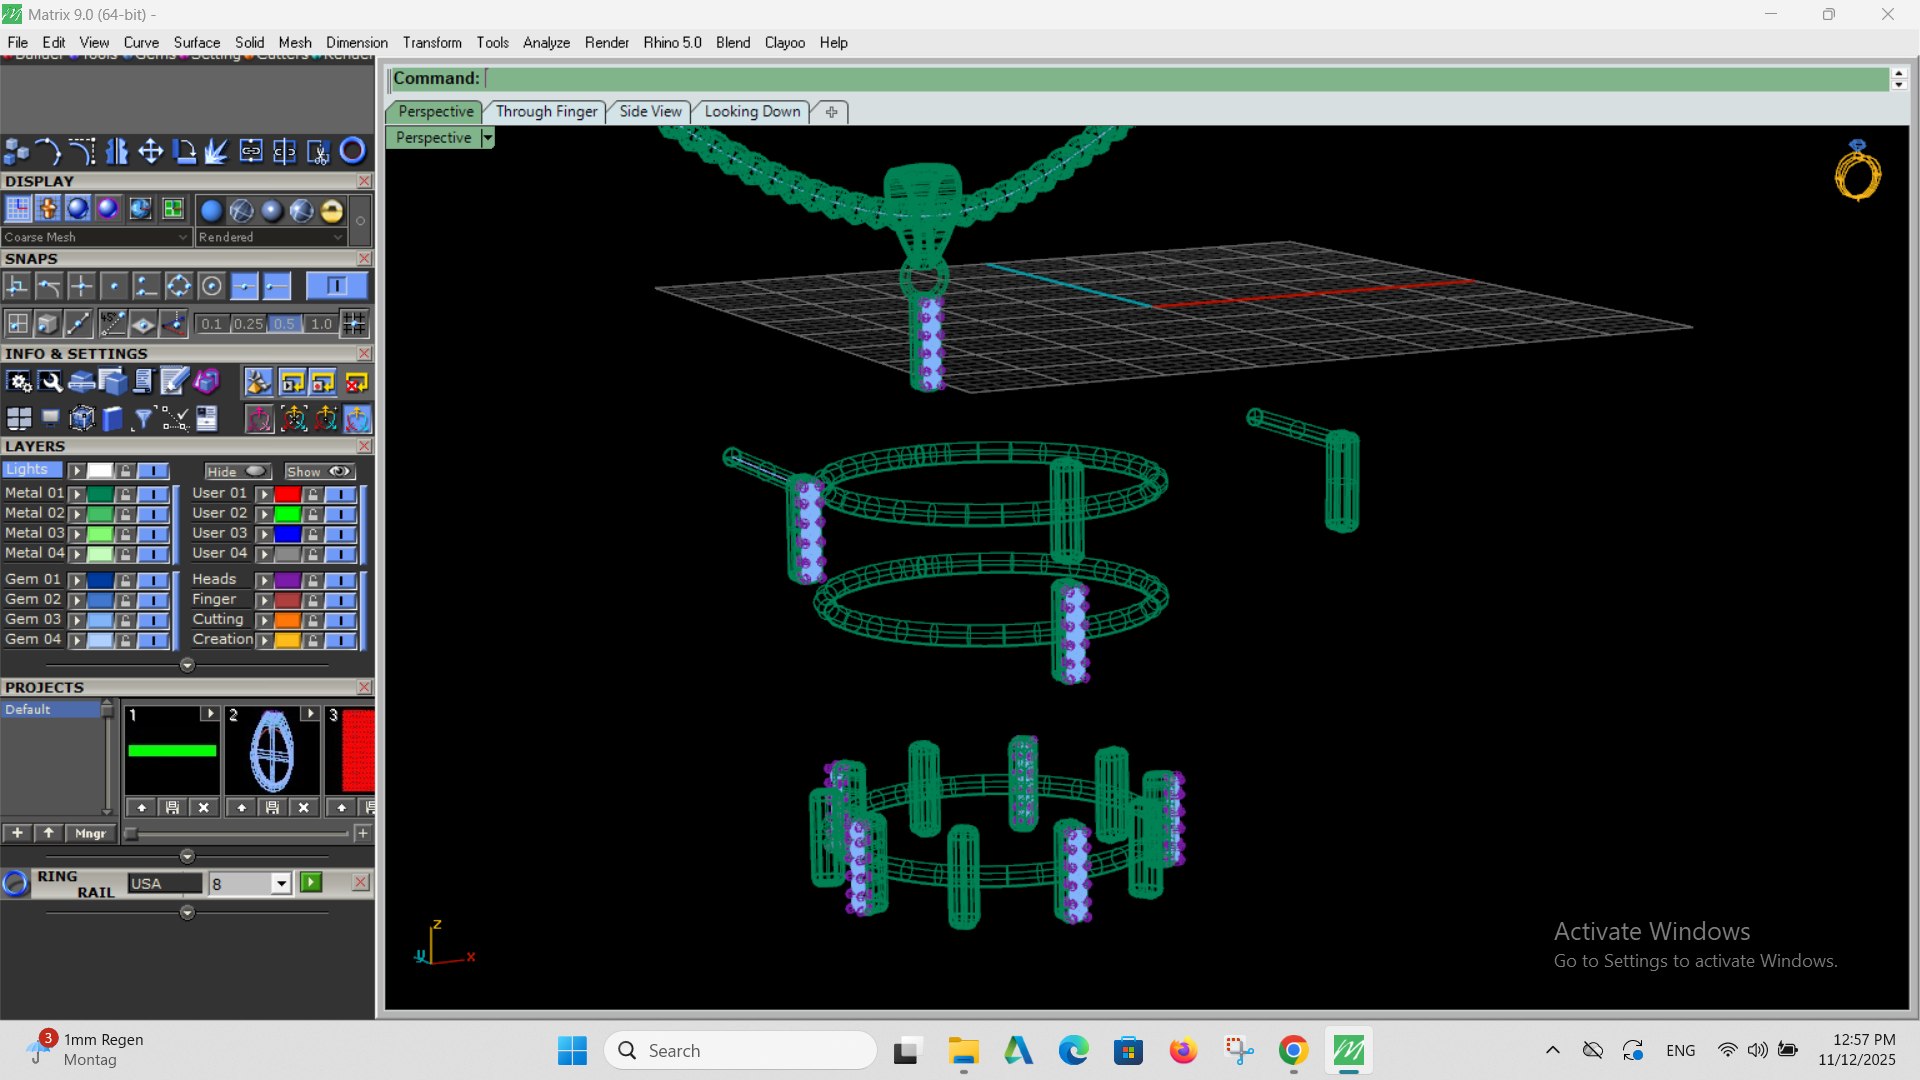Click the green Ring Rail play button

pyautogui.click(x=311, y=882)
